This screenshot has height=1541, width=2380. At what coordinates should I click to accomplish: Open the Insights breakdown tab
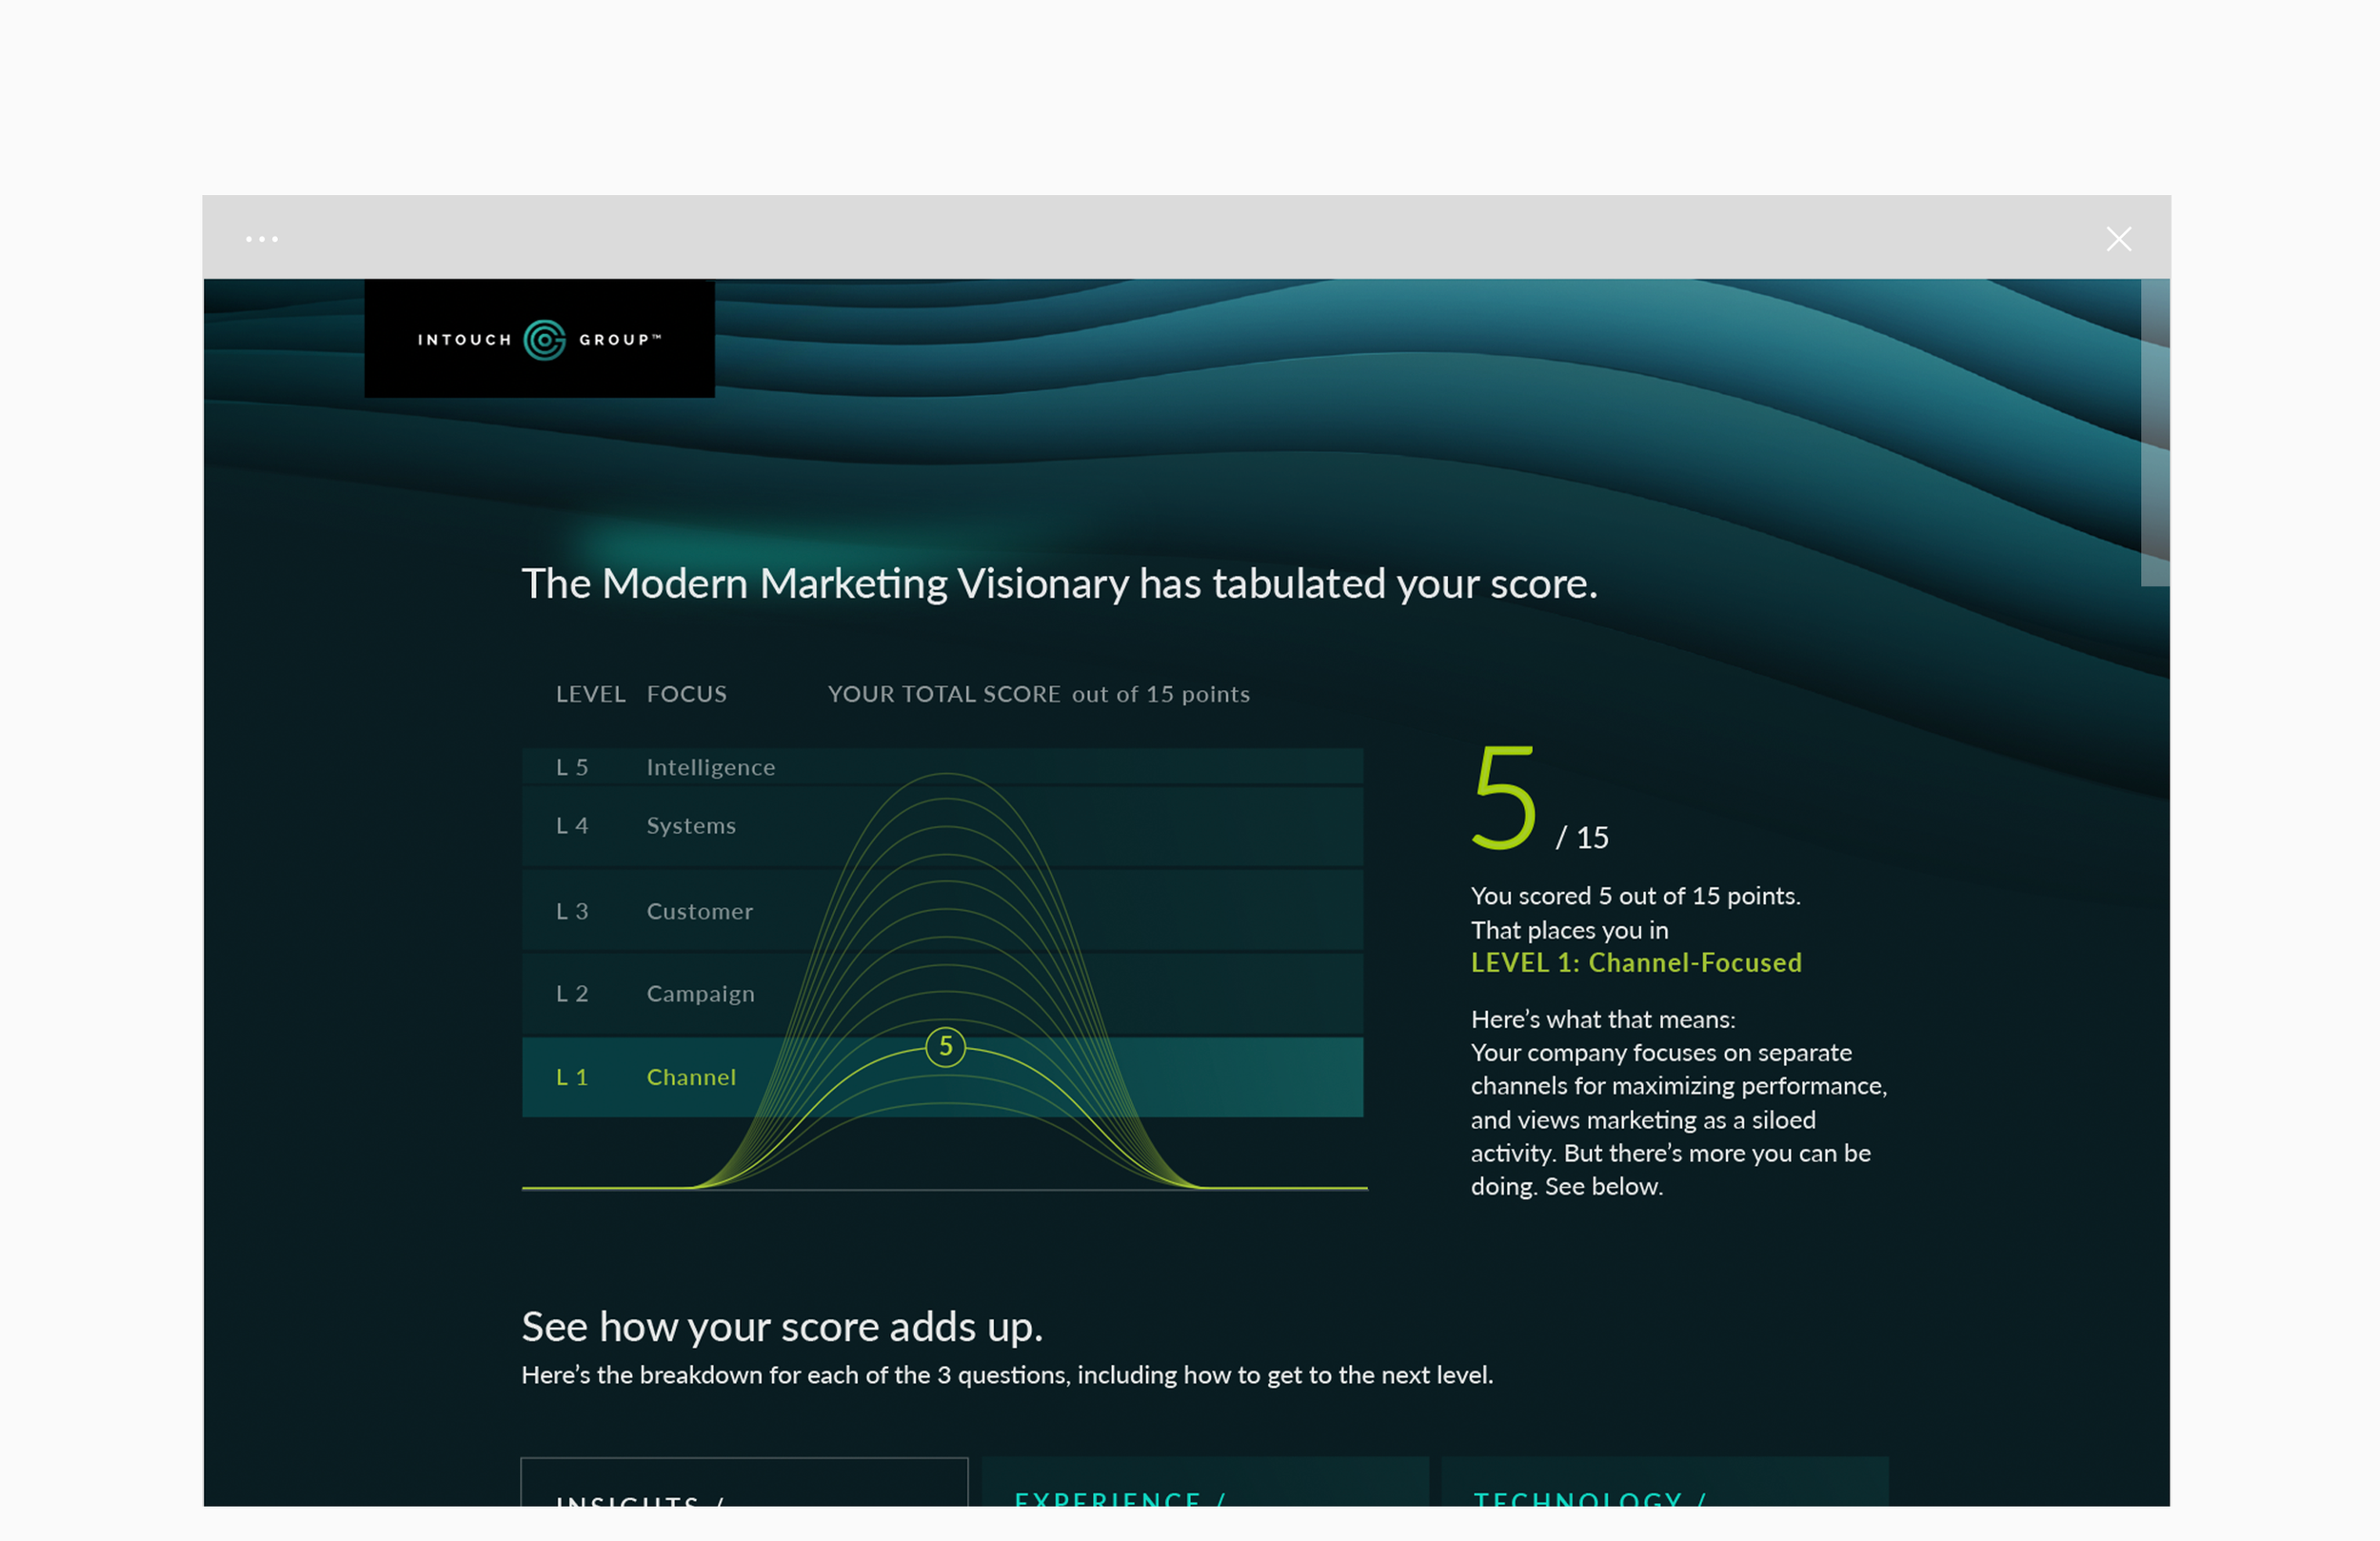click(744, 1482)
